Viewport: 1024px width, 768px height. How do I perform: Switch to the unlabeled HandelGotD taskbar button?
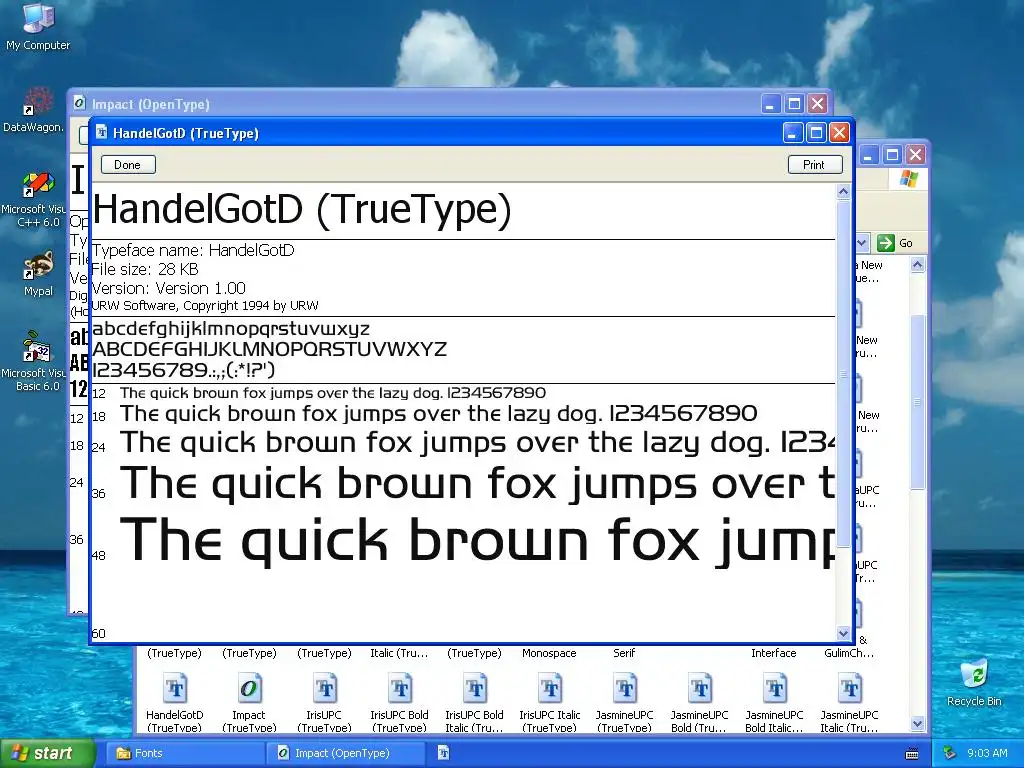[x=444, y=753]
